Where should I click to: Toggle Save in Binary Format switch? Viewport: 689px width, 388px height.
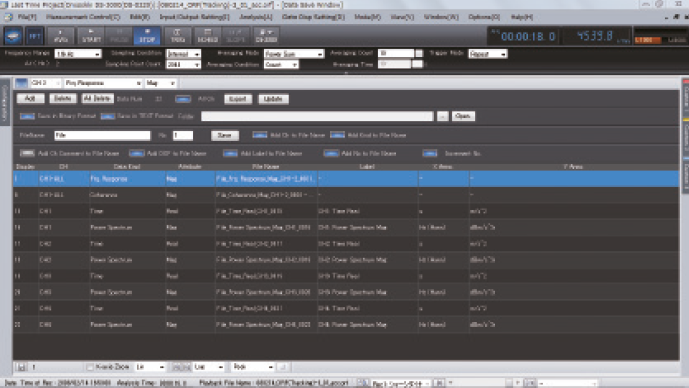pyautogui.click(x=27, y=116)
